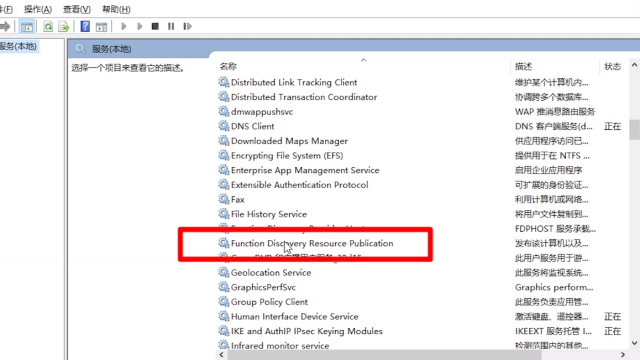The height and width of the screenshot is (360, 640).
Task: Select Extensible Authentication Protocol service
Action: point(299,185)
